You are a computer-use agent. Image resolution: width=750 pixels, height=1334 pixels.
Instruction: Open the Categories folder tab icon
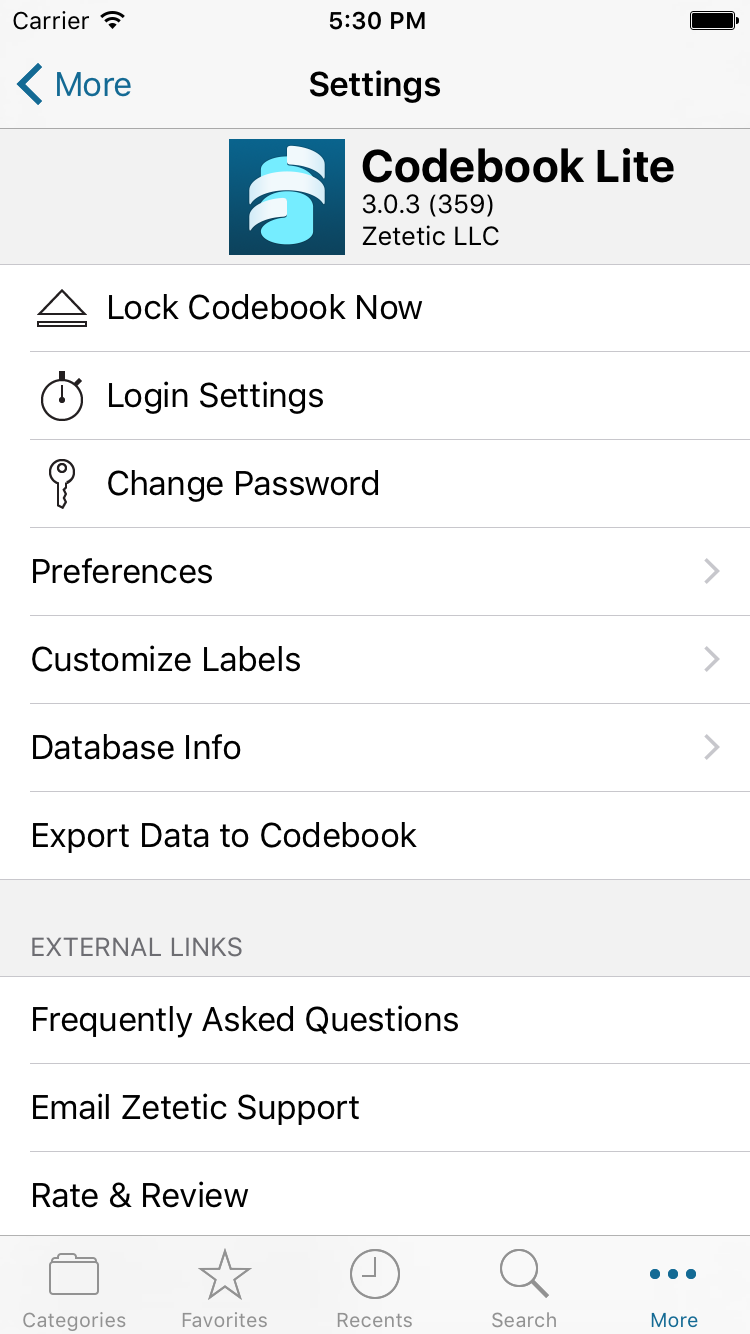[74, 1275]
